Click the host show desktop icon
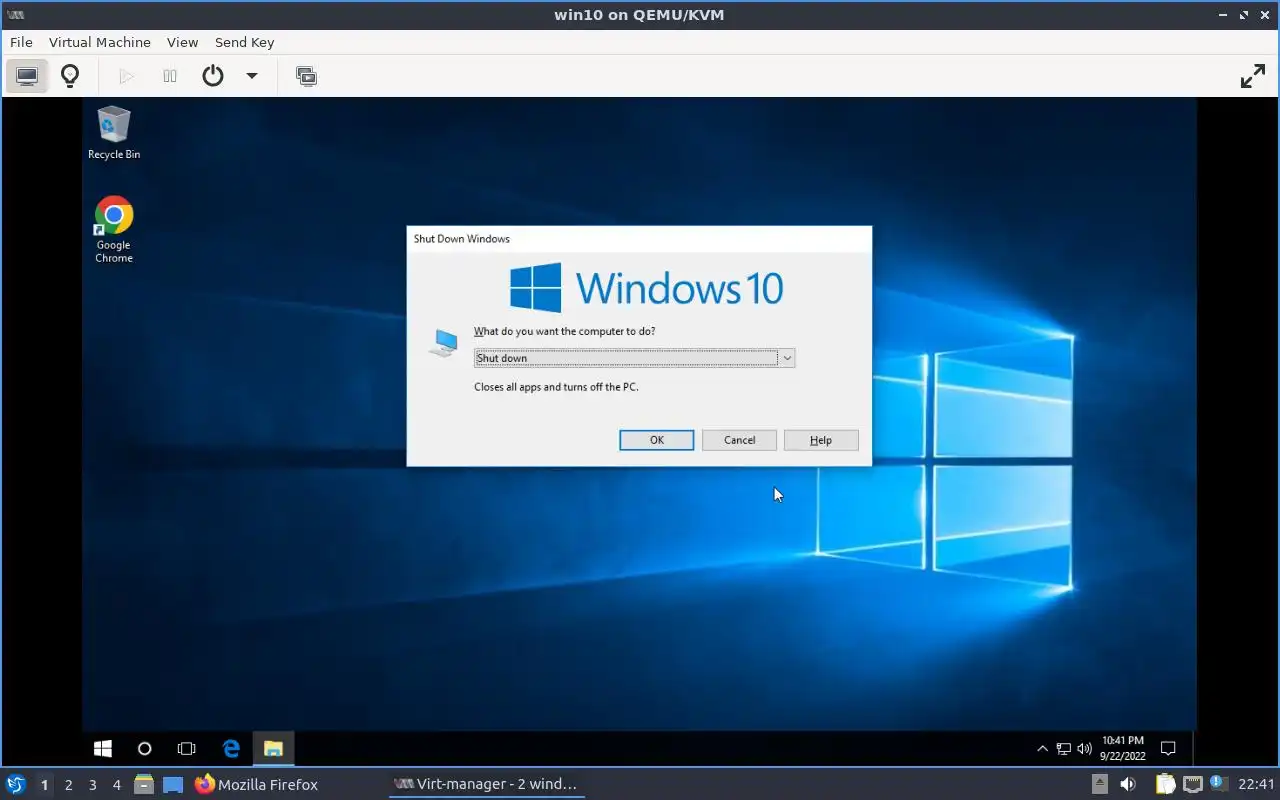 [173, 785]
